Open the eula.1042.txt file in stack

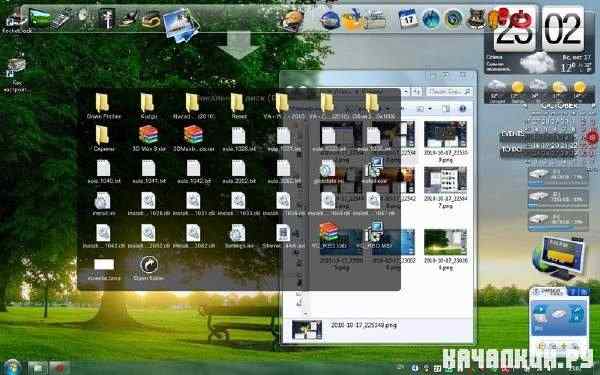click(193, 171)
